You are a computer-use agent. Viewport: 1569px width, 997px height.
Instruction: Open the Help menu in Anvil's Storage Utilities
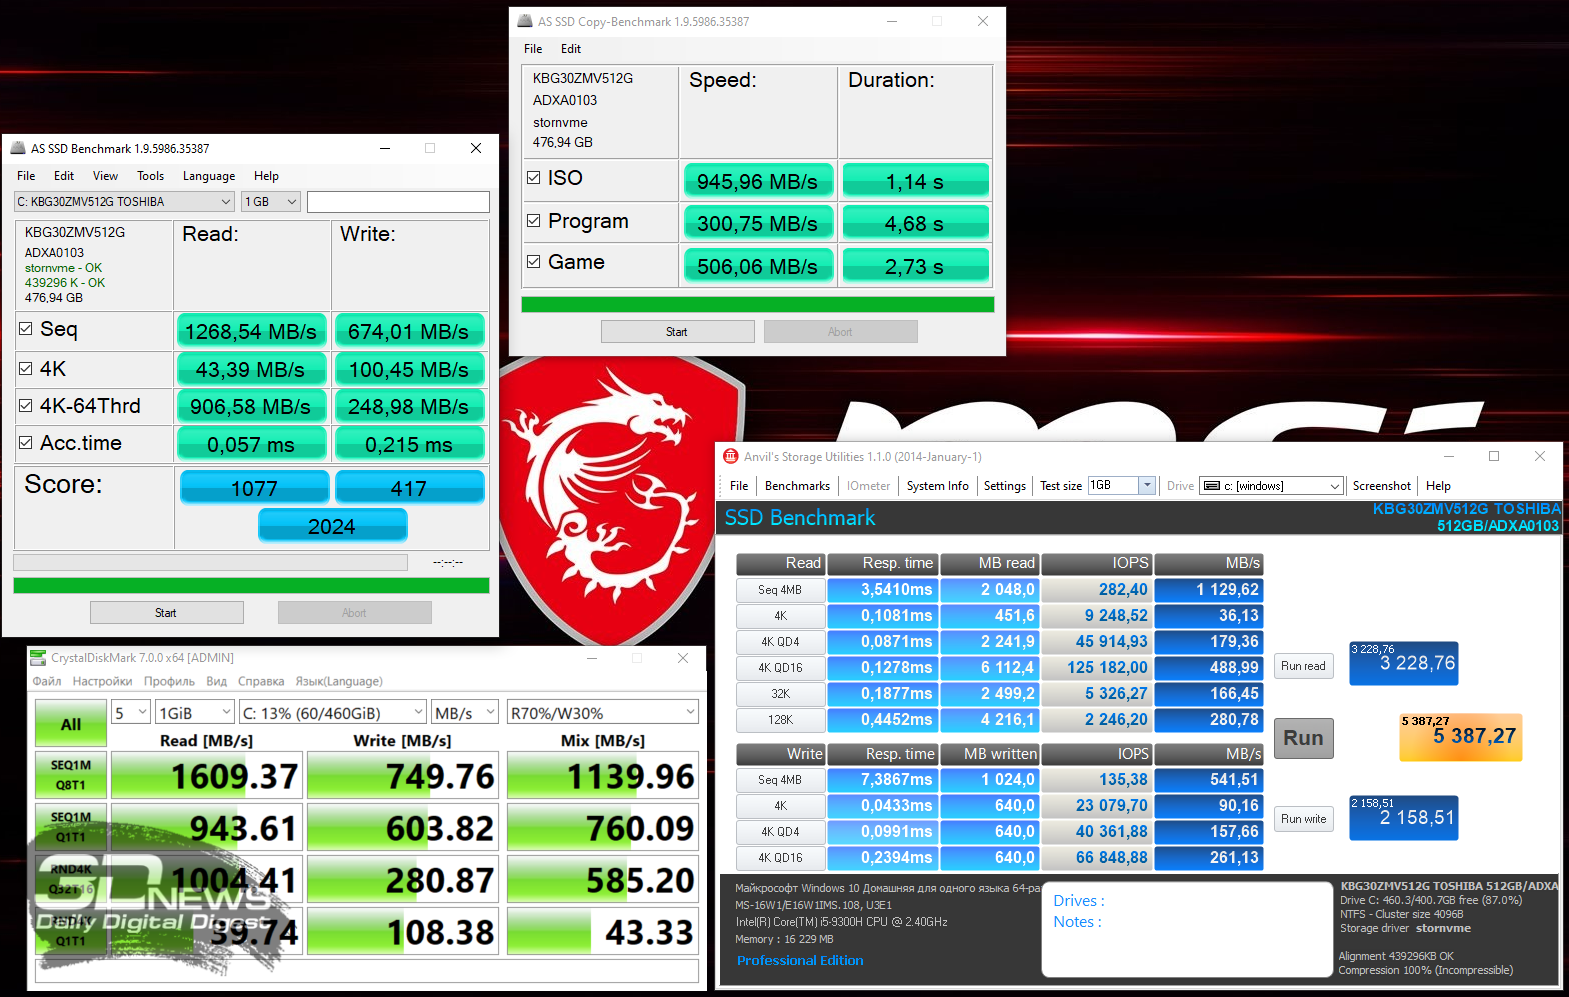pos(1438,486)
